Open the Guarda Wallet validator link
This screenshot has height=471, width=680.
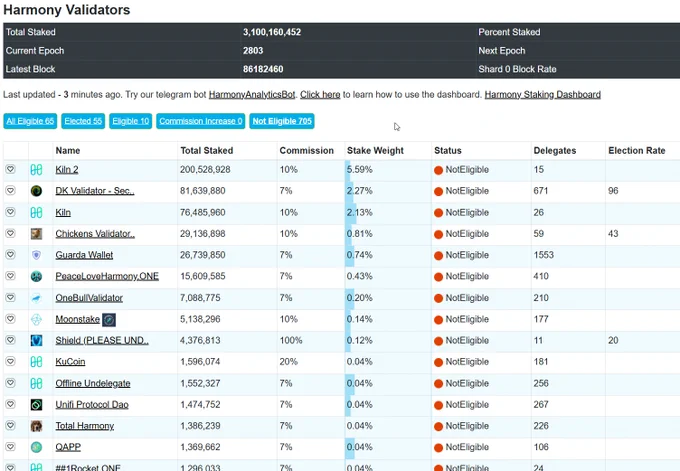click(x=84, y=255)
